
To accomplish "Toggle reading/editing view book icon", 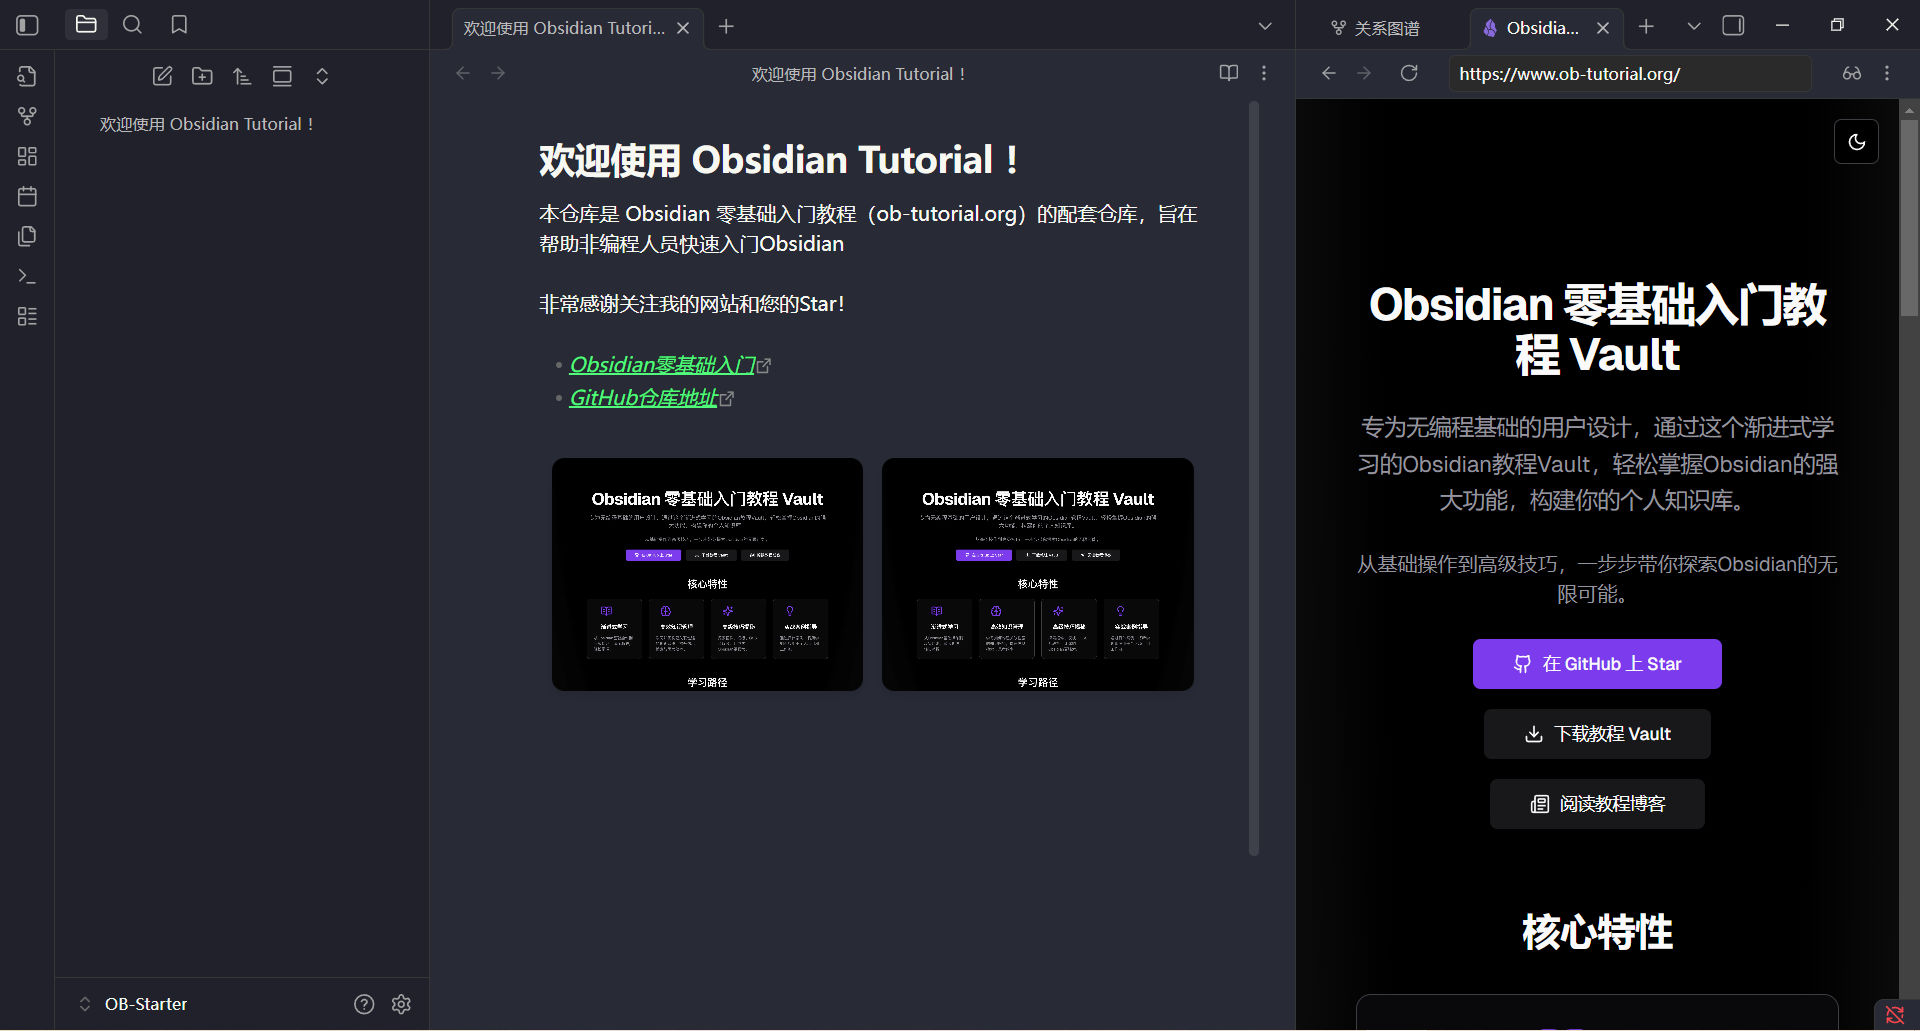I will [1229, 73].
